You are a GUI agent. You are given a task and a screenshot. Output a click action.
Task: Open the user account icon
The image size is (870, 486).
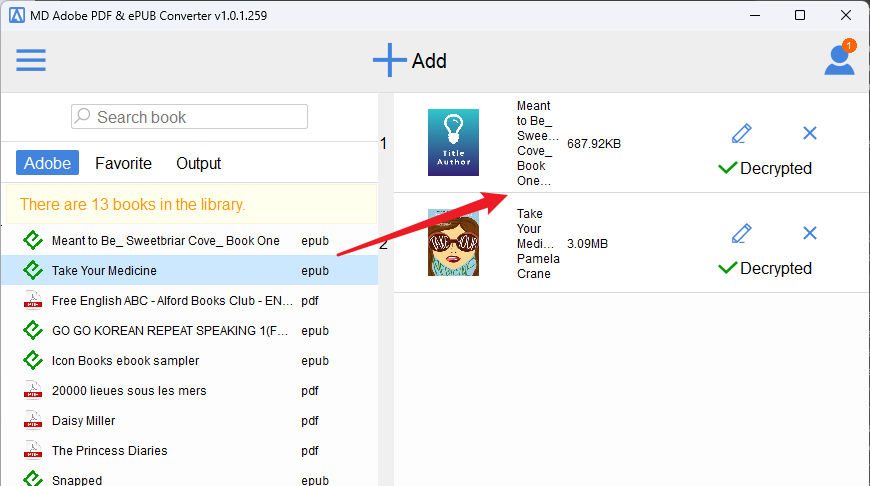tap(839, 60)
